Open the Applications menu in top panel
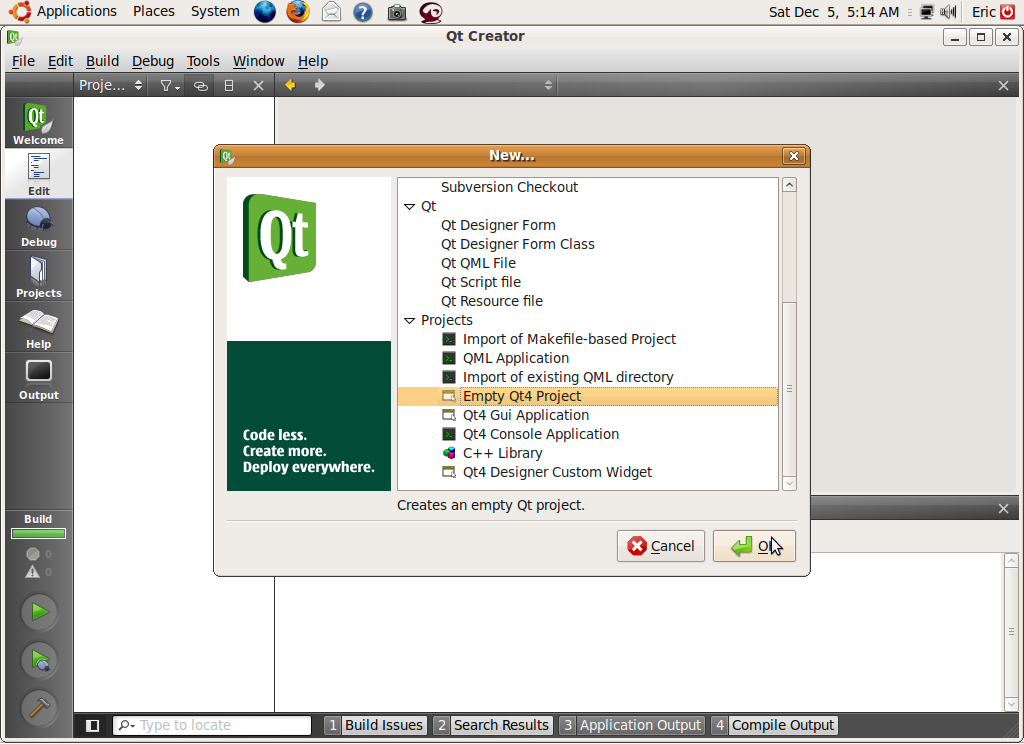The height and width of the screenshot is (744, 1024). [76, 12]
